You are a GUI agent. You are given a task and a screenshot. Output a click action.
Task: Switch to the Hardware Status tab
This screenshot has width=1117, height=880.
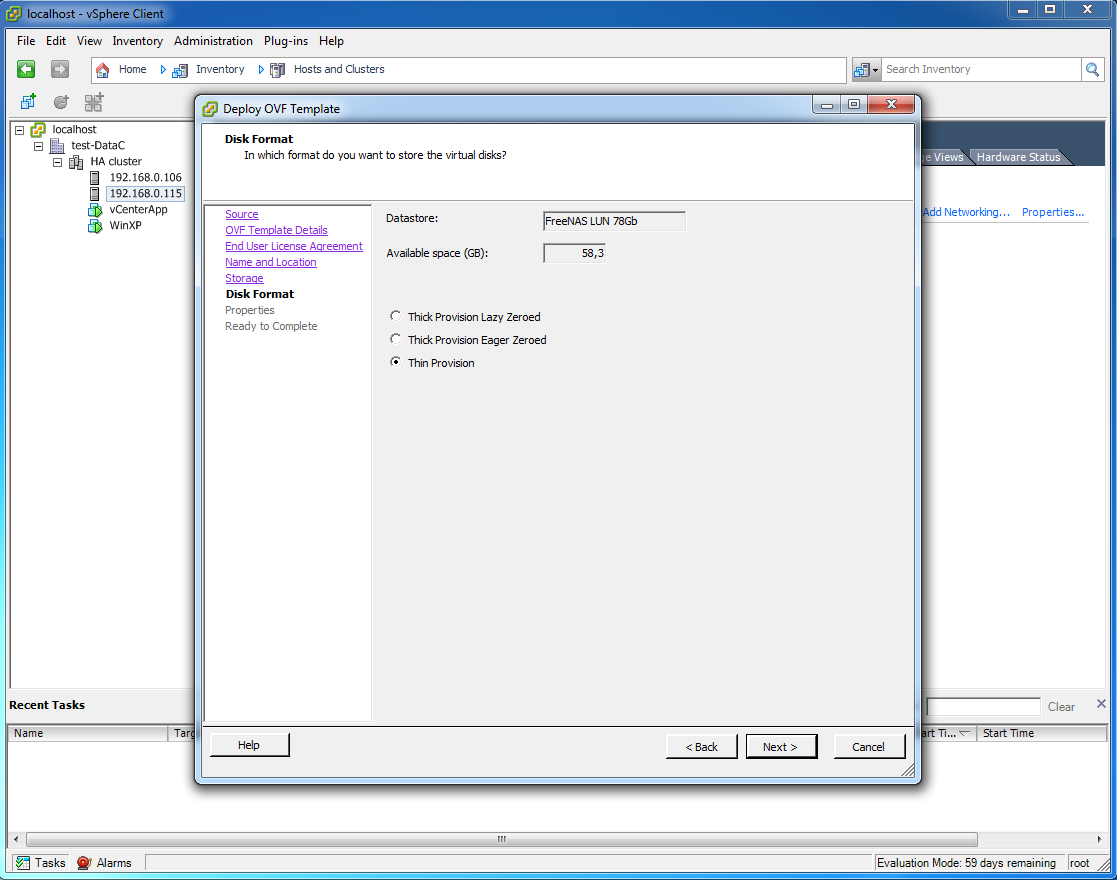click(x=1018, y=157)
